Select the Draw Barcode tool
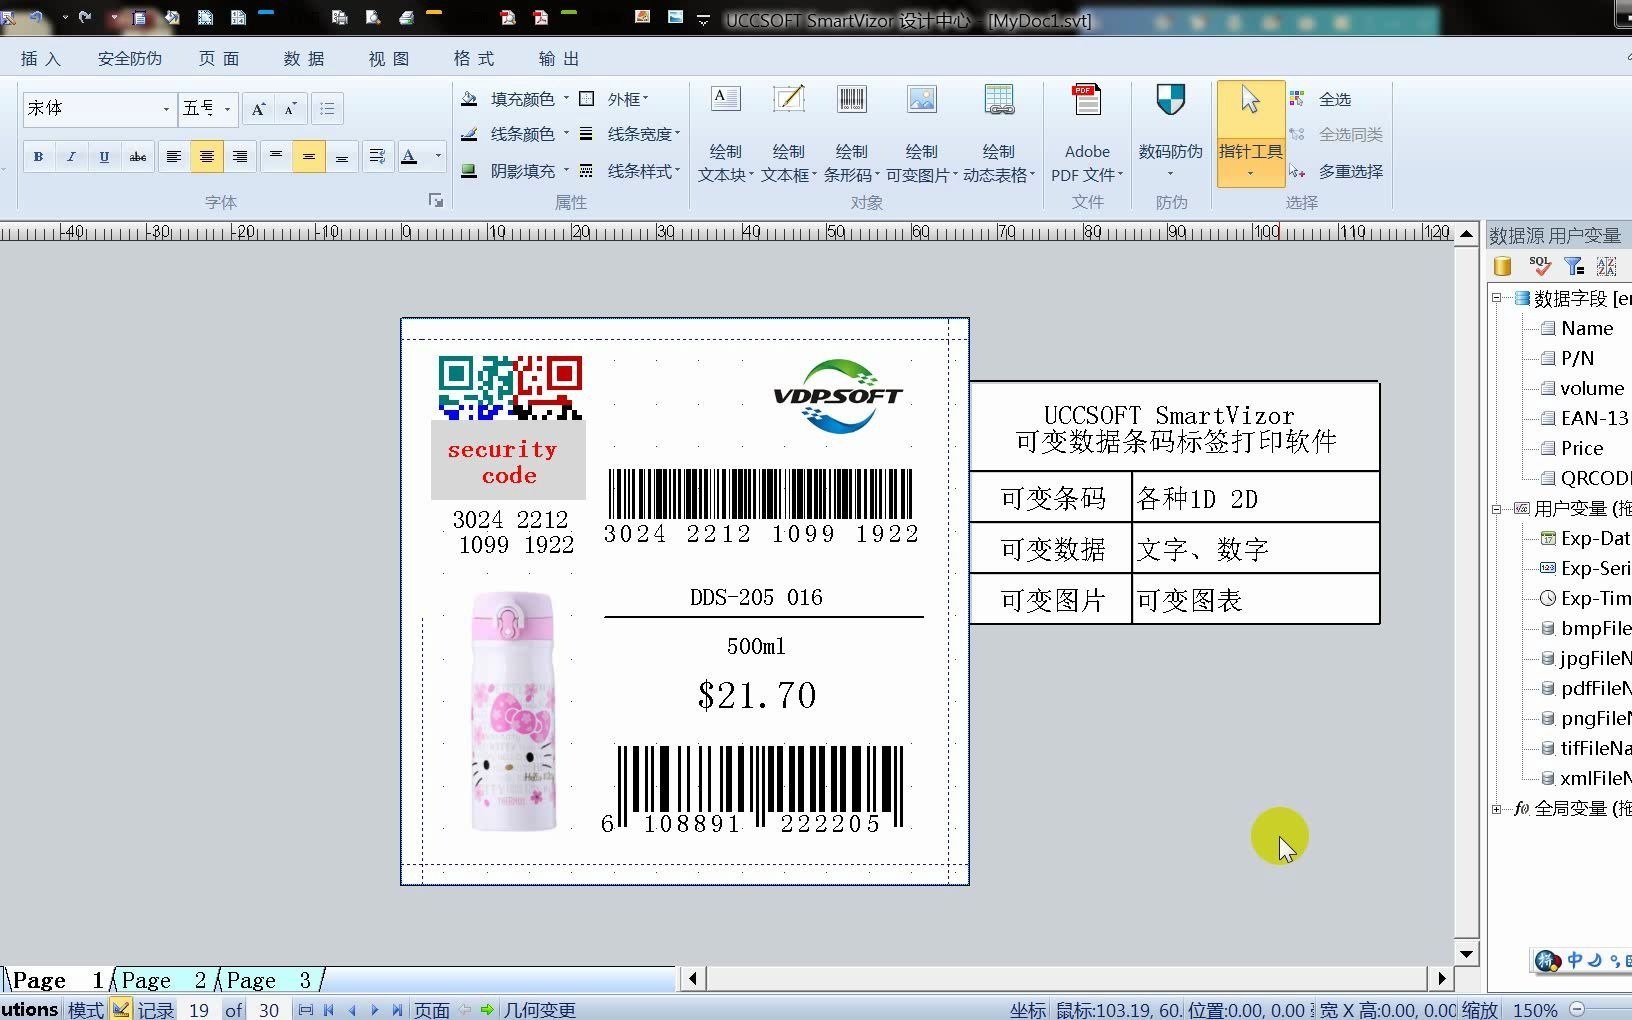The height and width of the screenshot is (1020, 1632). 851,134
